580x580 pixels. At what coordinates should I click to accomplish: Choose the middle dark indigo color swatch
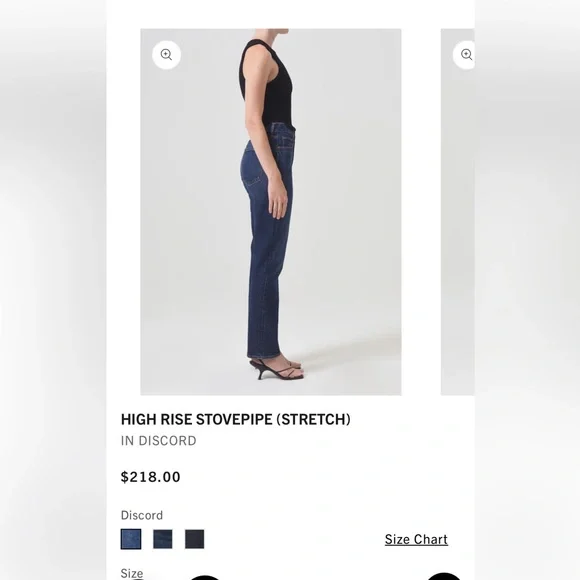pos(163,539)
